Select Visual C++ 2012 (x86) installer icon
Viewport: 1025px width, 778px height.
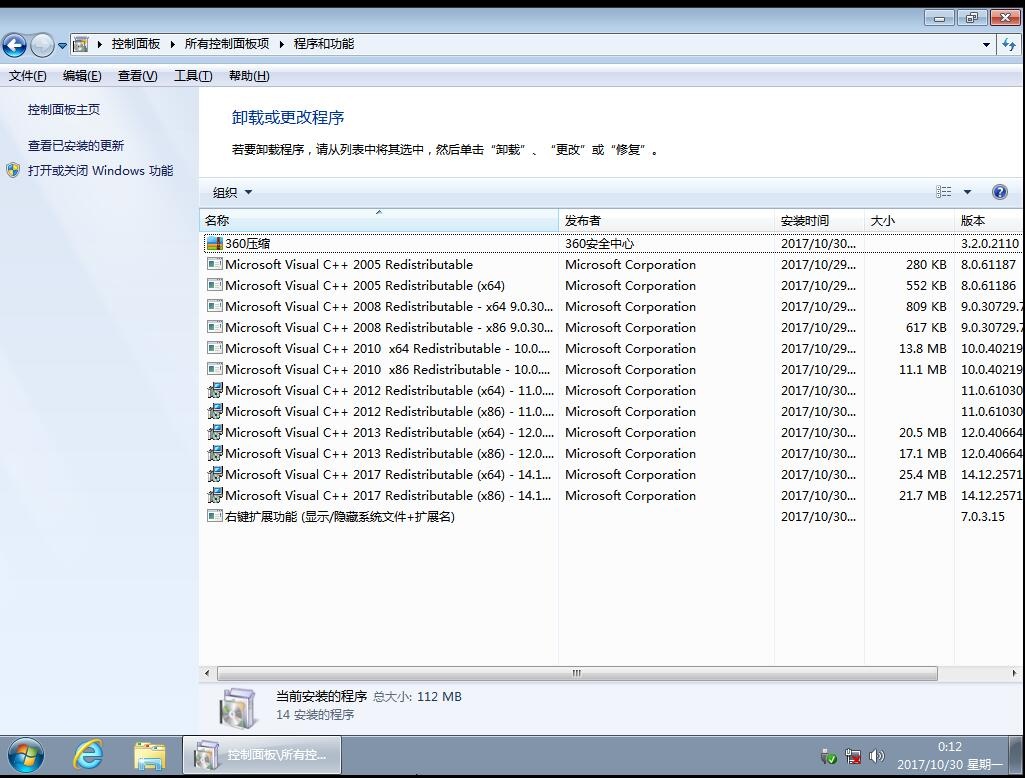tap(214, 411)
